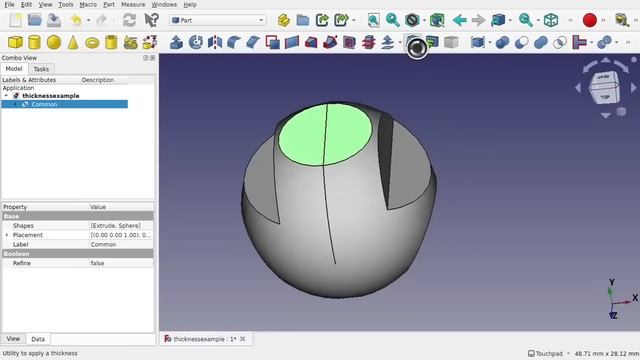Click the navigation cube right arrow

click(x=633, y=87)
